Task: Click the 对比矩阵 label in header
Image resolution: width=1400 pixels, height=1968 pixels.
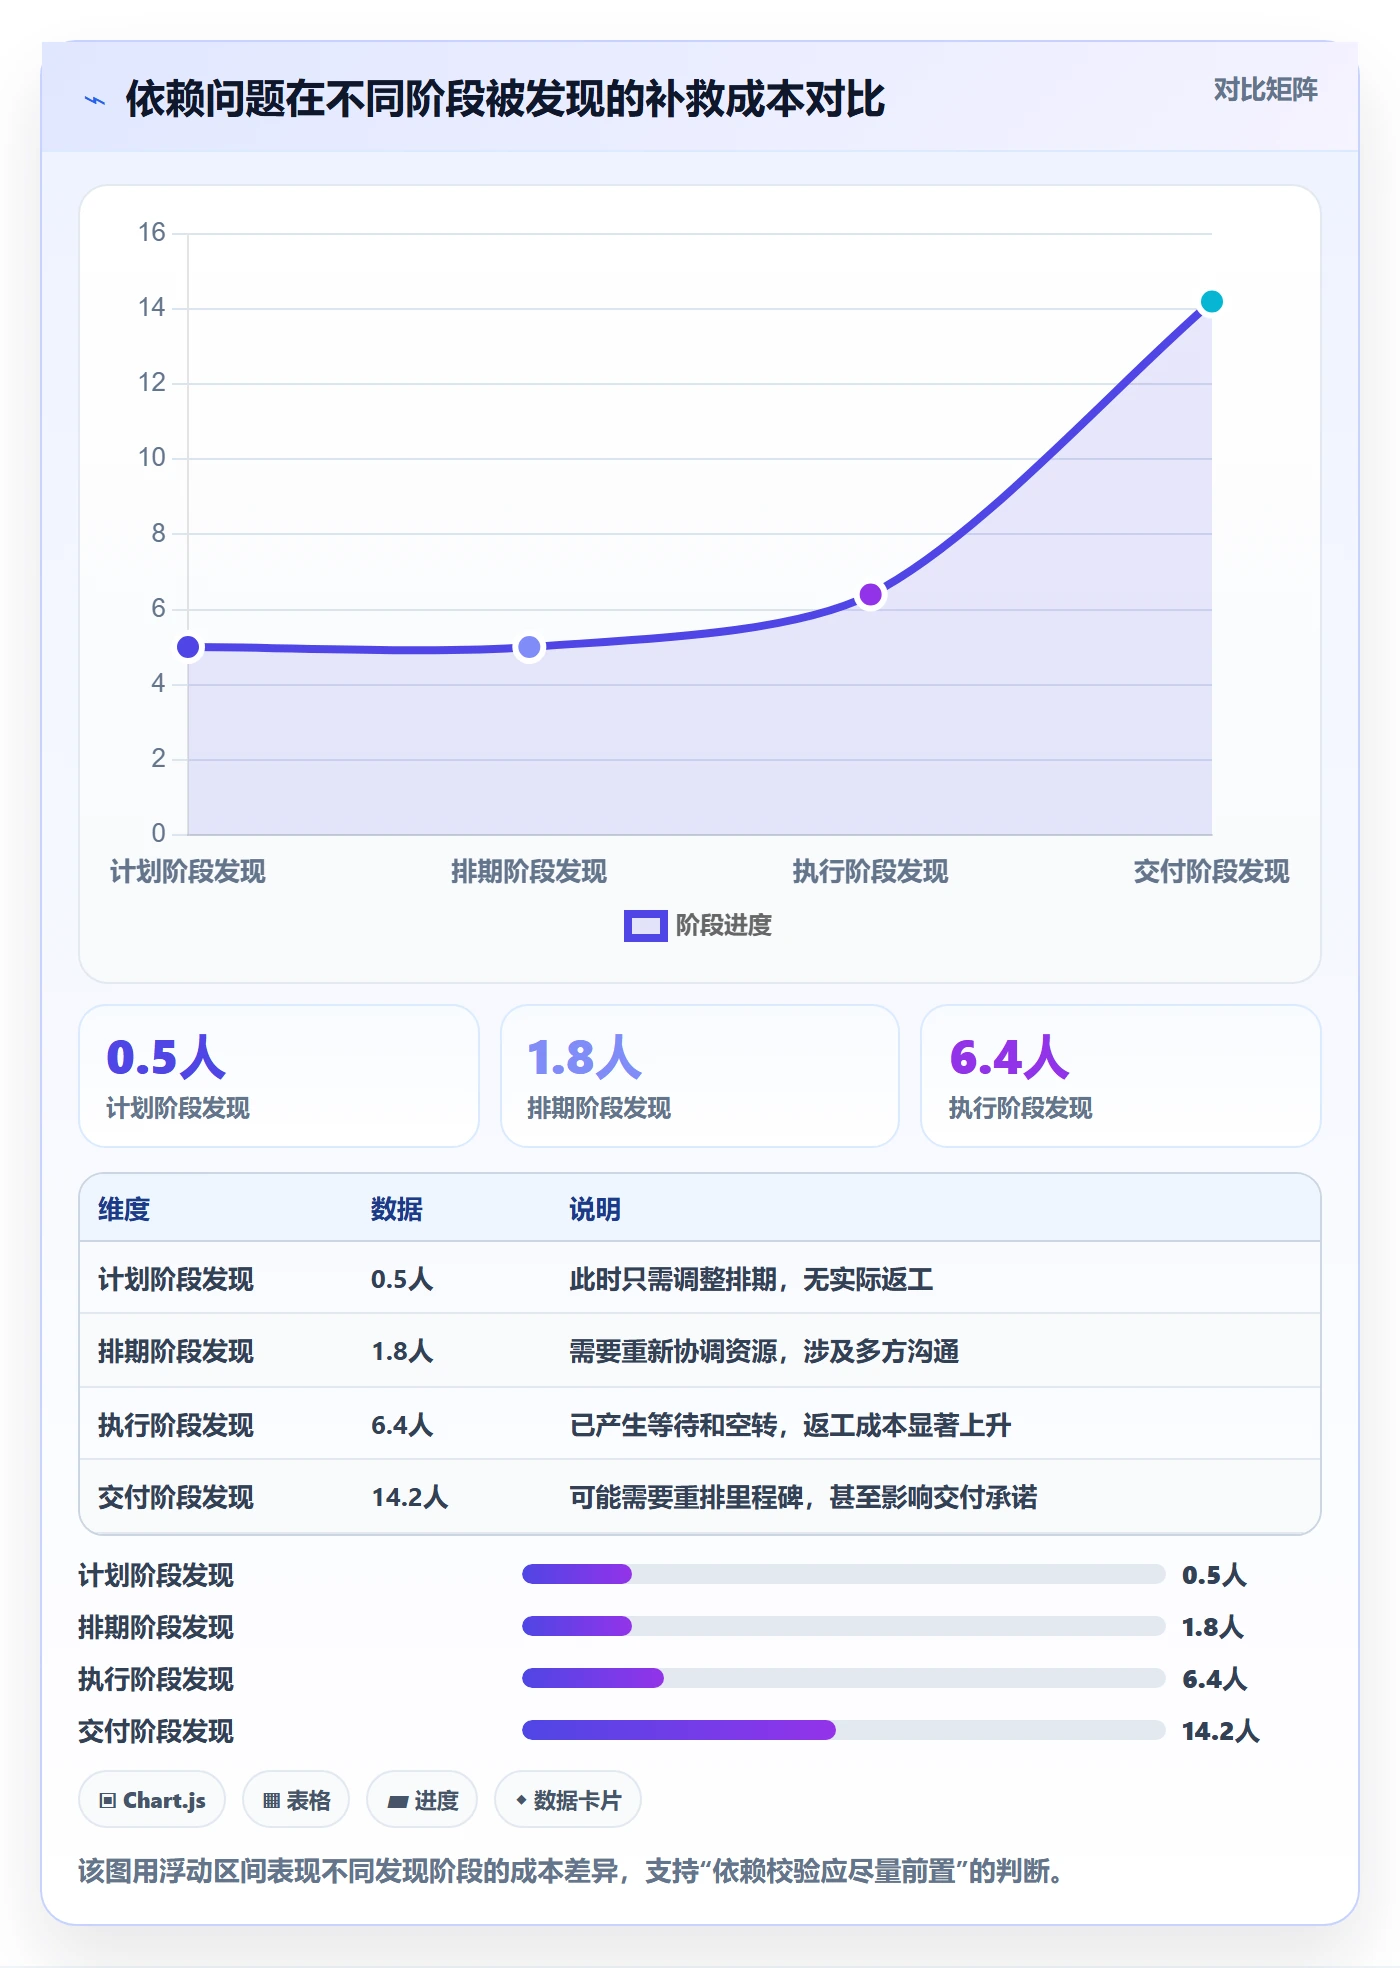Action: pos(1265,90)
